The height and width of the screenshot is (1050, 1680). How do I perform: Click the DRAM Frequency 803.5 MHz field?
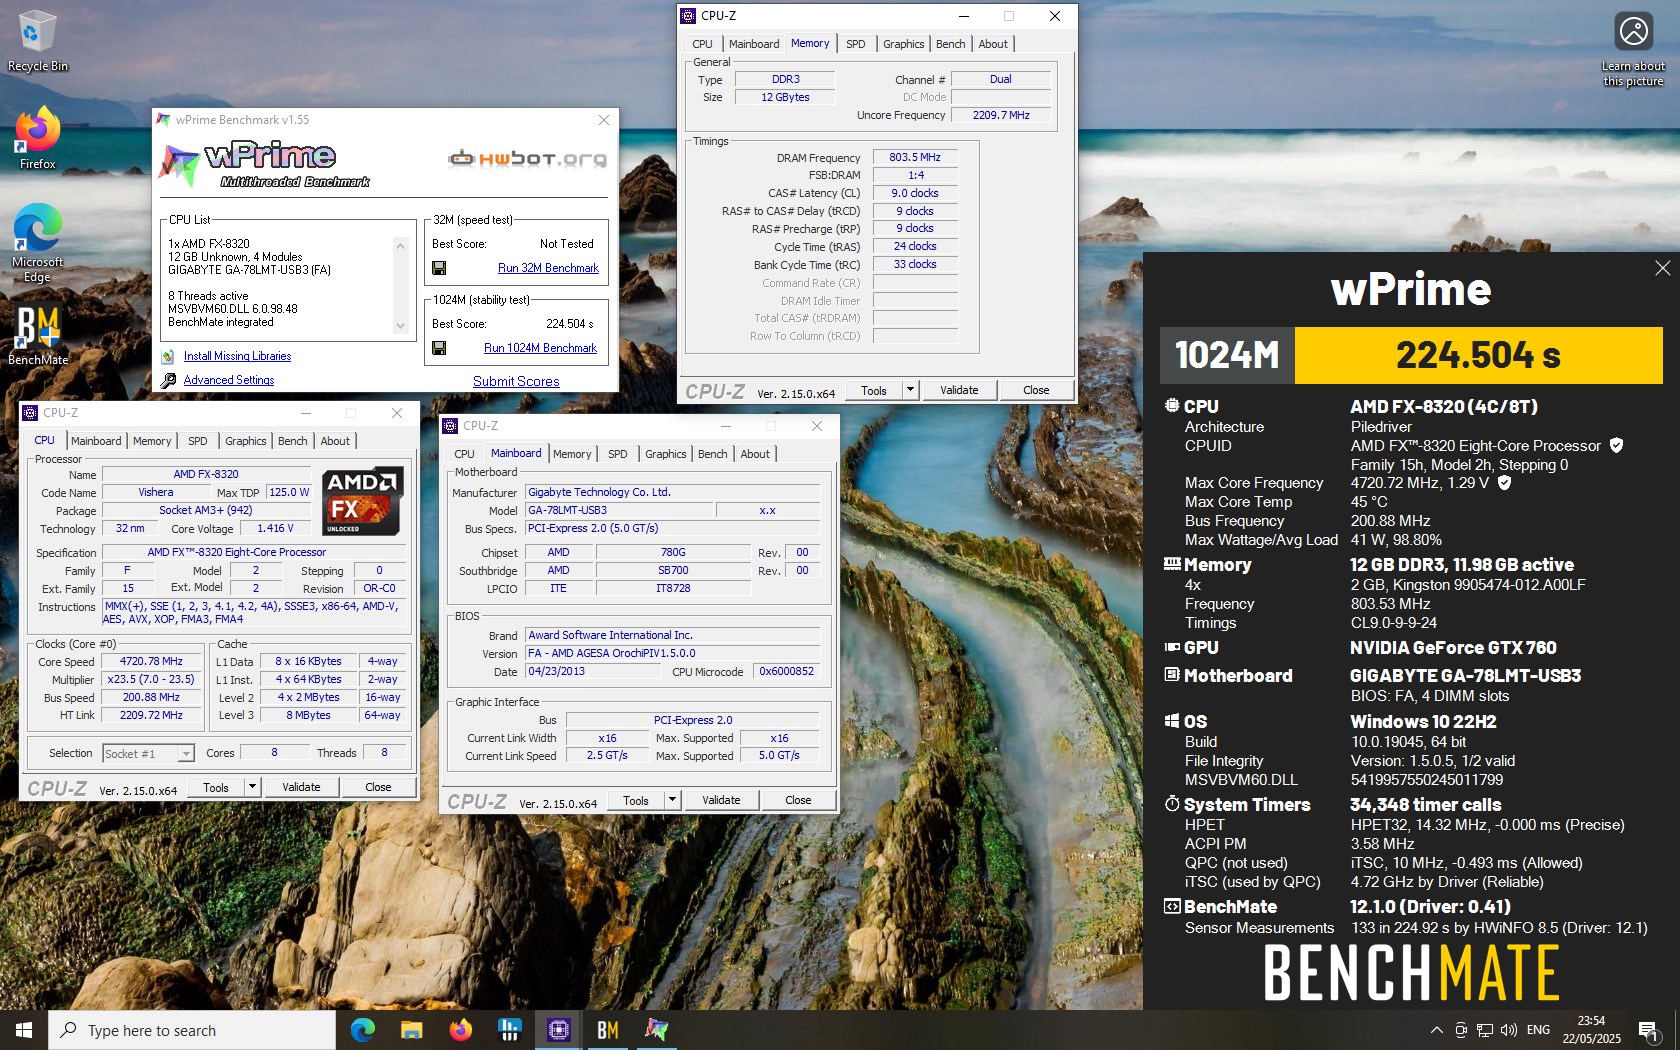915,157
